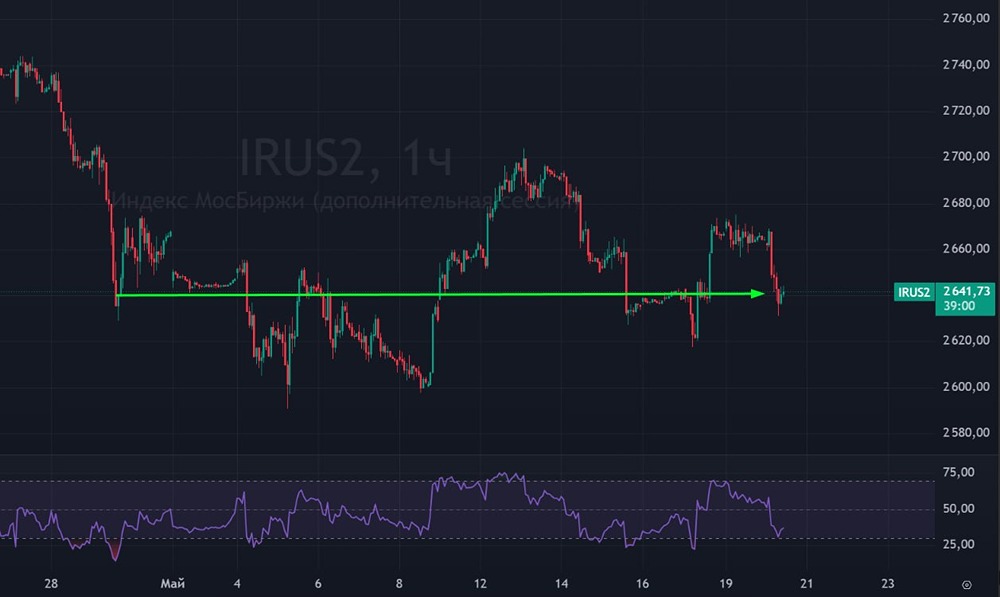Click the 2 680,00 price level
The height and width of the screenshot is (597, 1000).
[966, 203]
